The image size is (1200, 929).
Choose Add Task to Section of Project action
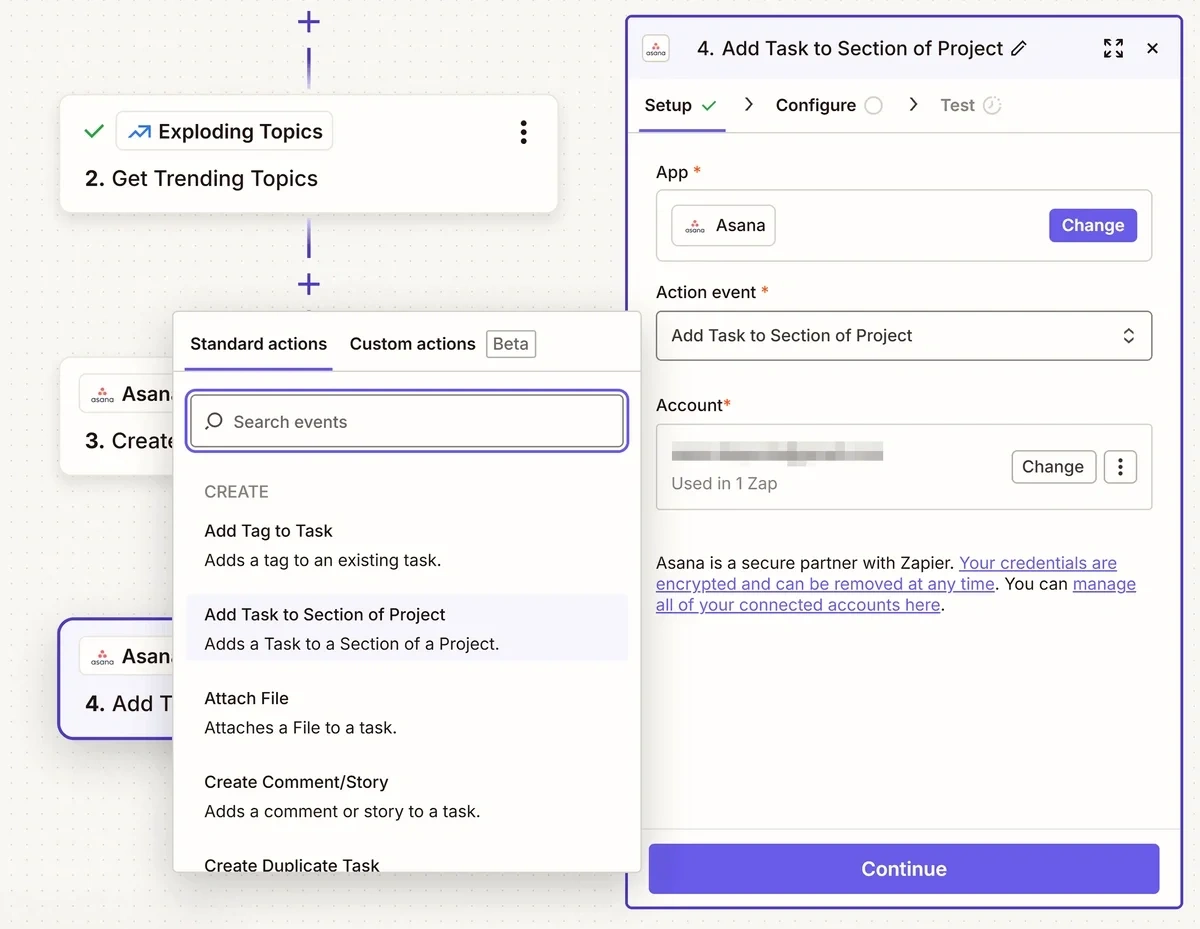pos(407,628)
